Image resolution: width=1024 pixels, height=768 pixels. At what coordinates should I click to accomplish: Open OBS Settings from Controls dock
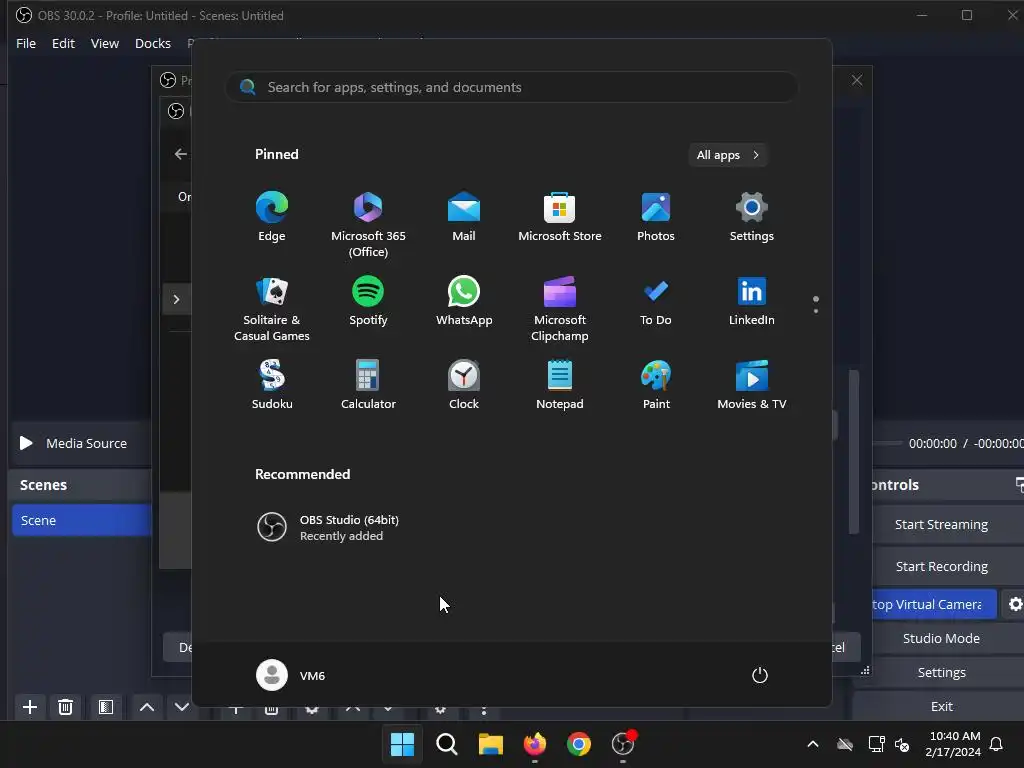941,672
